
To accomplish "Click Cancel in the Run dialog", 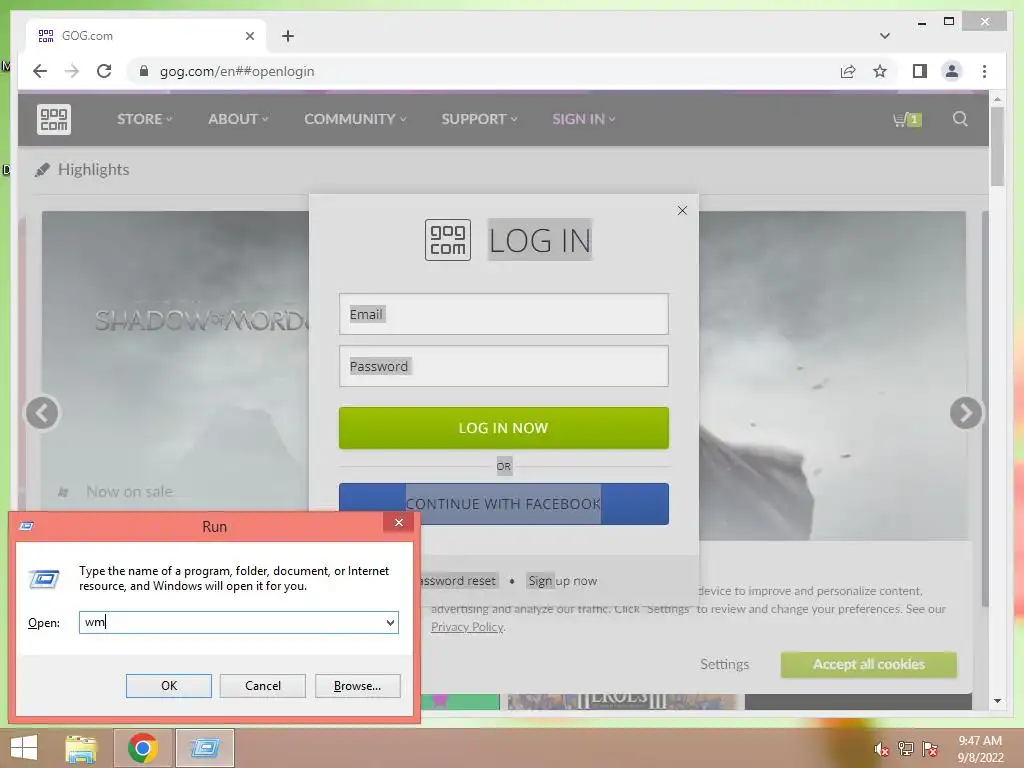I will point(263,686).
